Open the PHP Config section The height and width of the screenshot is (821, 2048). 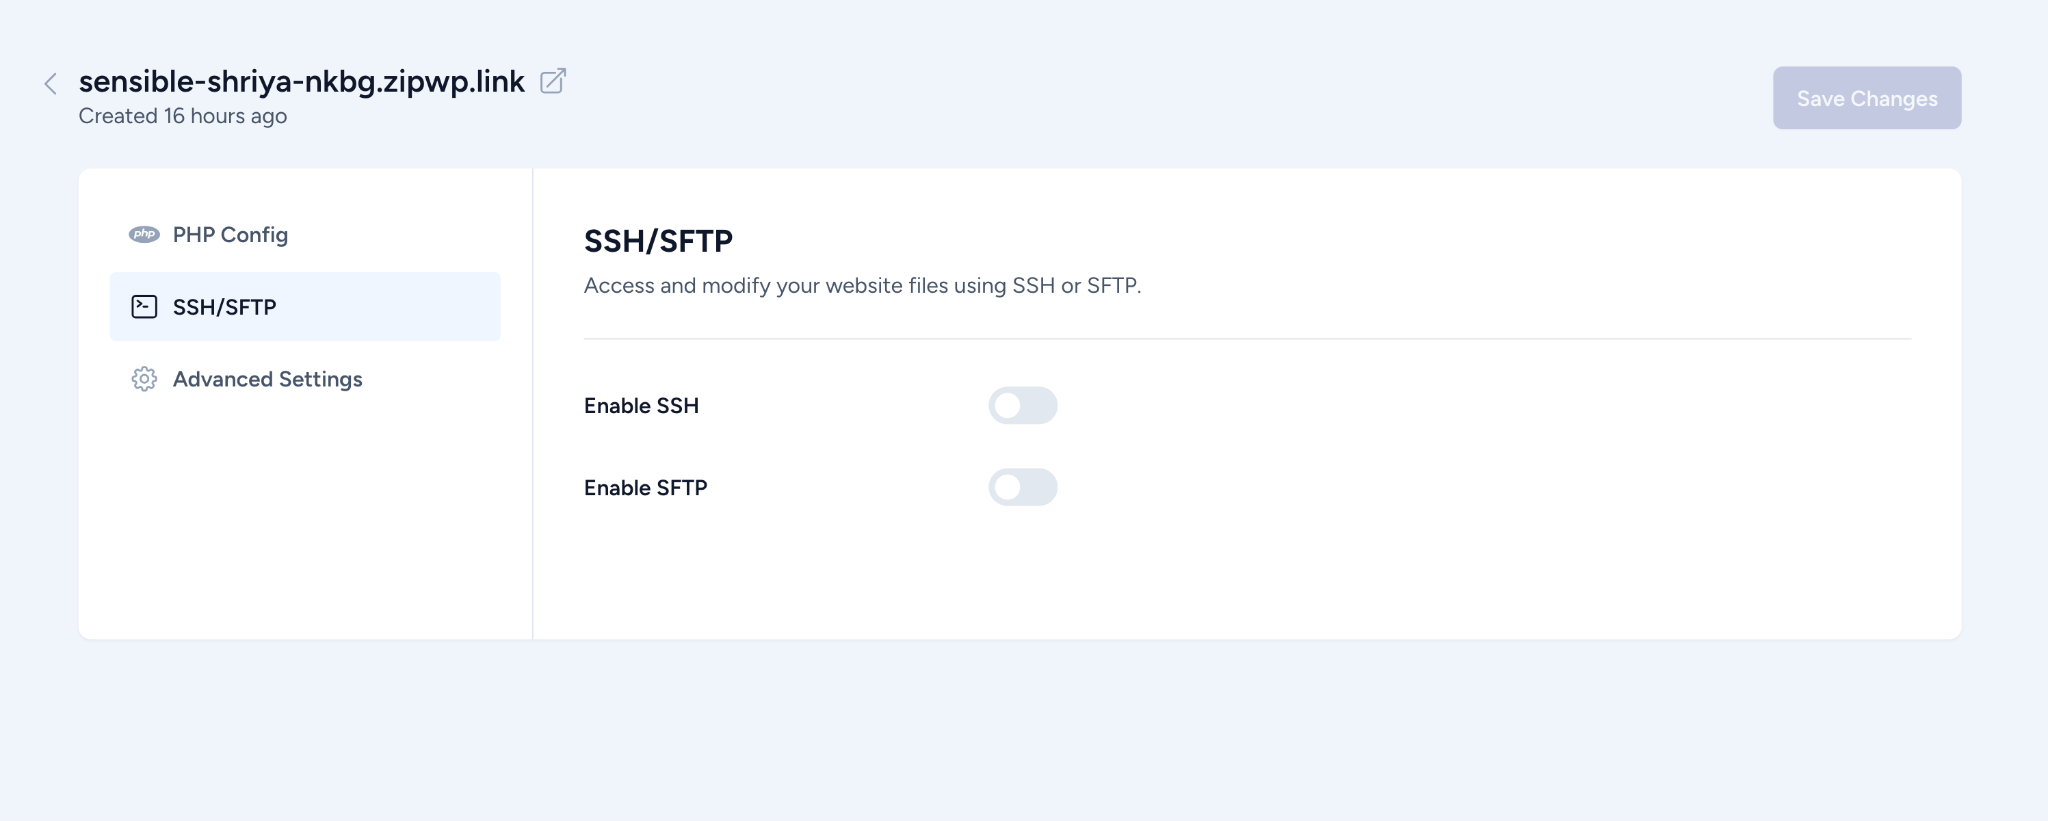[229, 234]
